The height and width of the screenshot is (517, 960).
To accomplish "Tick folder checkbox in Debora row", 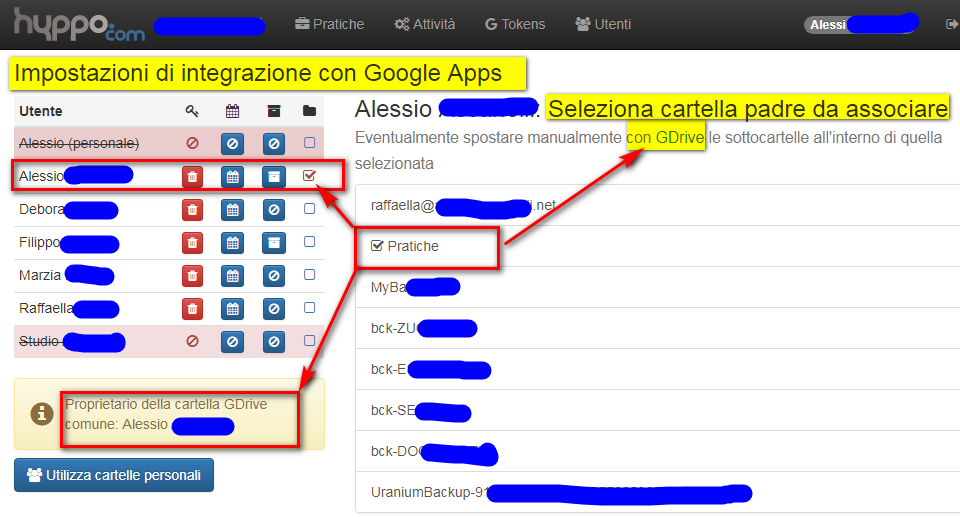I will coord(309,209).
